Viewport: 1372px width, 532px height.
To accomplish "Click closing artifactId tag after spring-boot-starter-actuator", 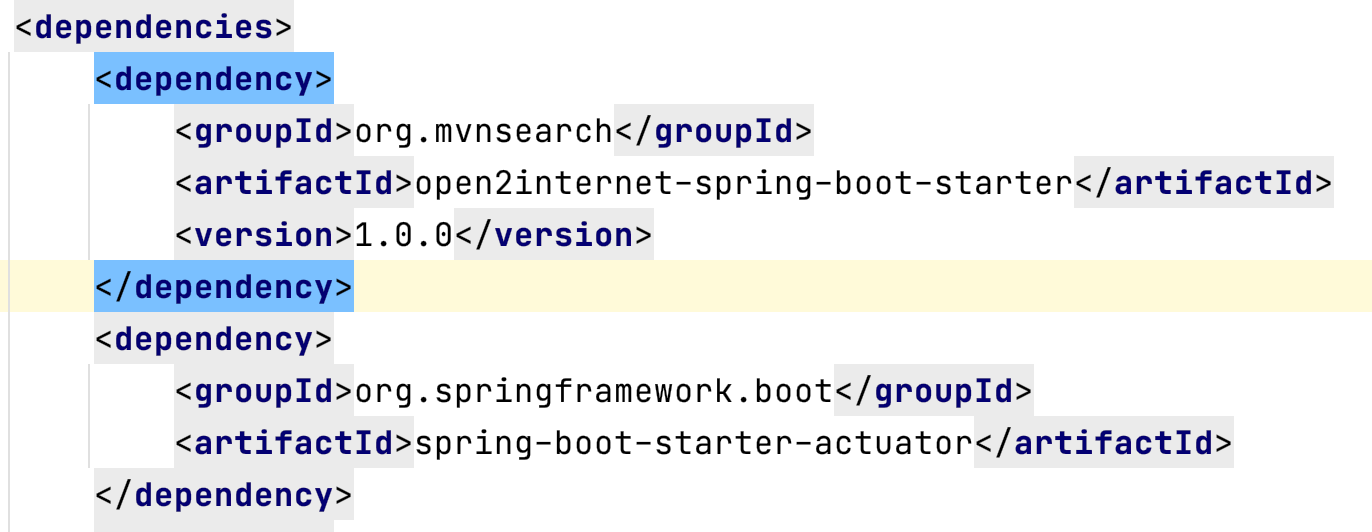I will (x=1103, y=443).
